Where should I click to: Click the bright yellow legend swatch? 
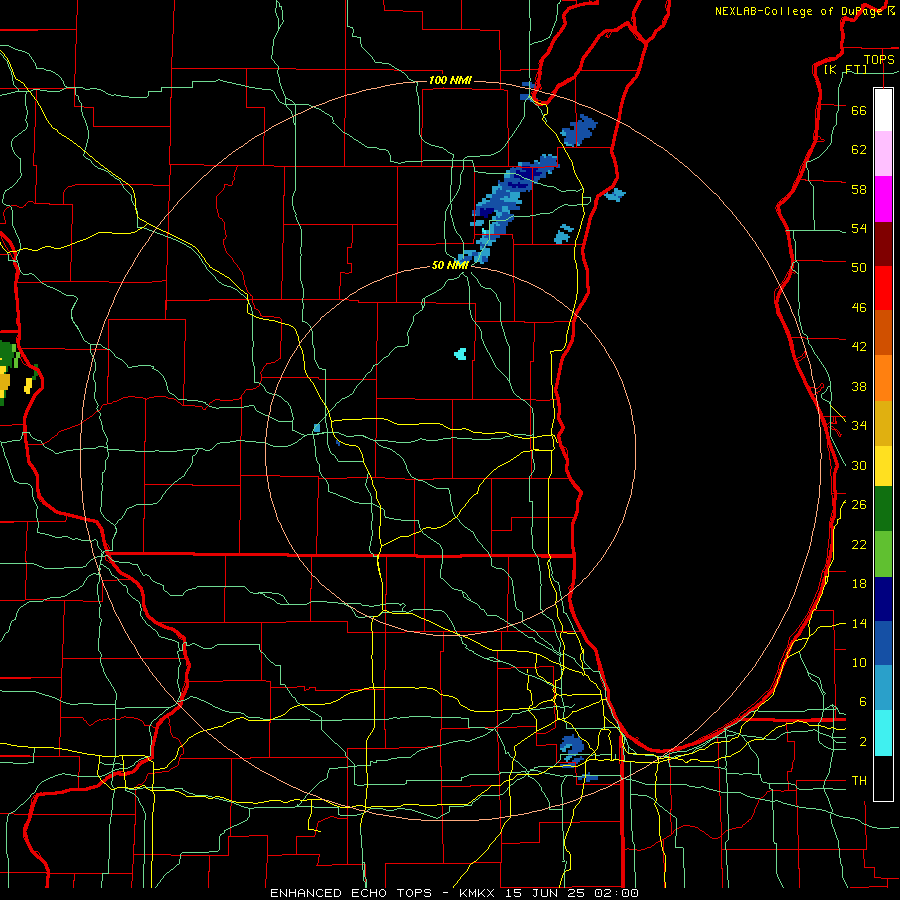coord(883,466)
